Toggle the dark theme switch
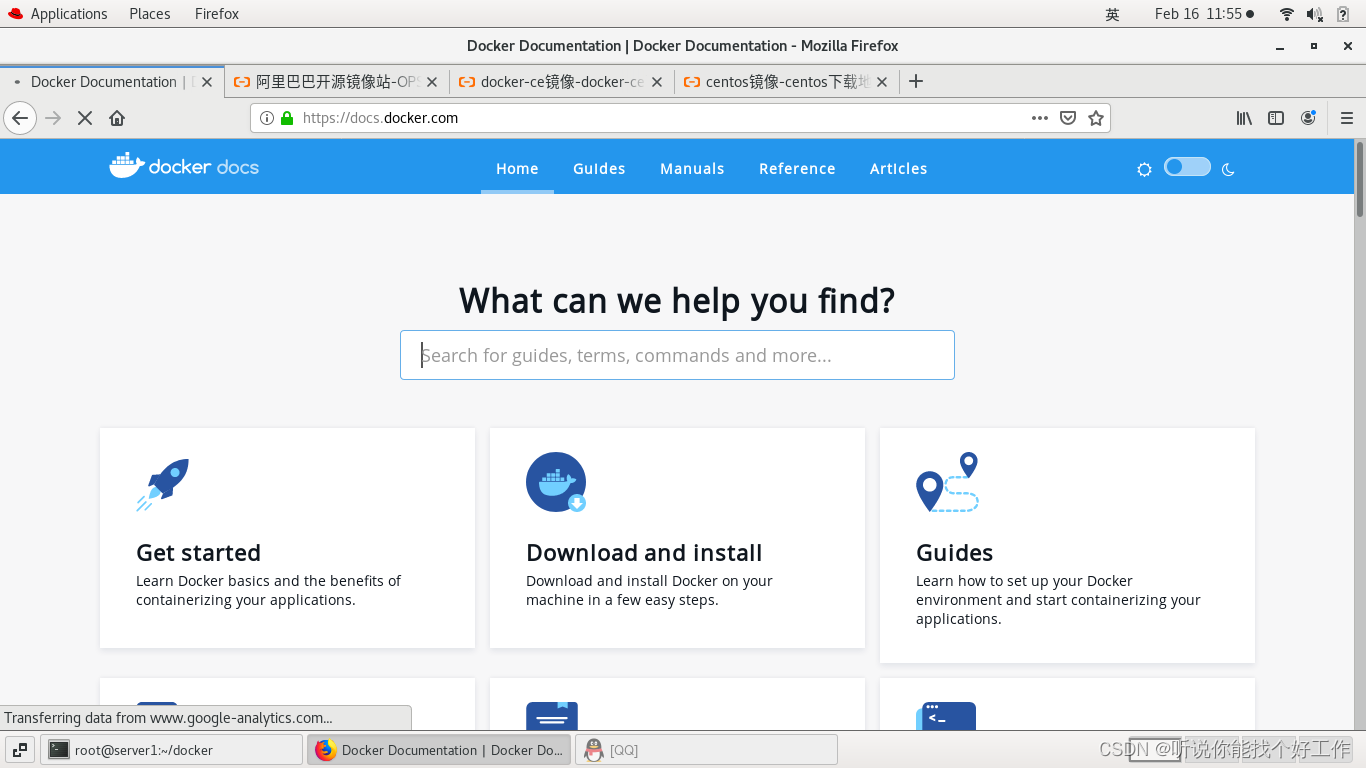This screenshot has width=1366, height=768. 1187,167
